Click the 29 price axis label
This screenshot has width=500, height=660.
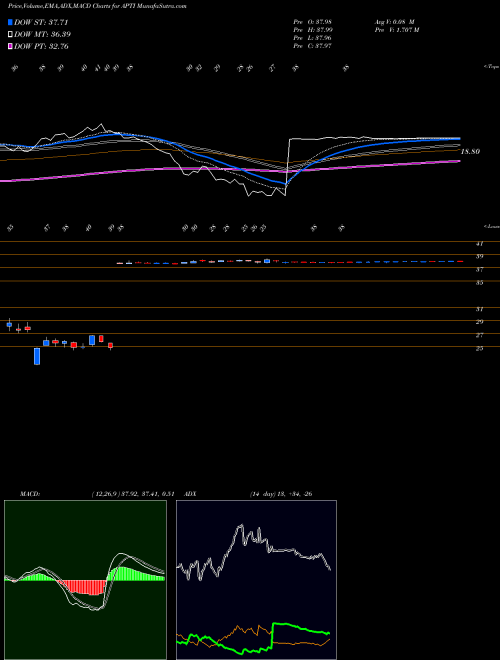coord(479,322)
